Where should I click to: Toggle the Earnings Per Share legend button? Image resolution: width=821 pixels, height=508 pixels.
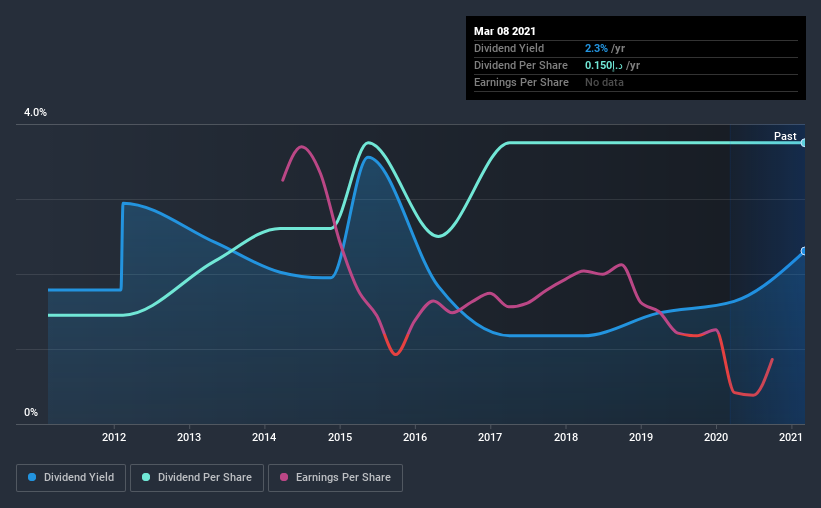(x=336, y=478)
